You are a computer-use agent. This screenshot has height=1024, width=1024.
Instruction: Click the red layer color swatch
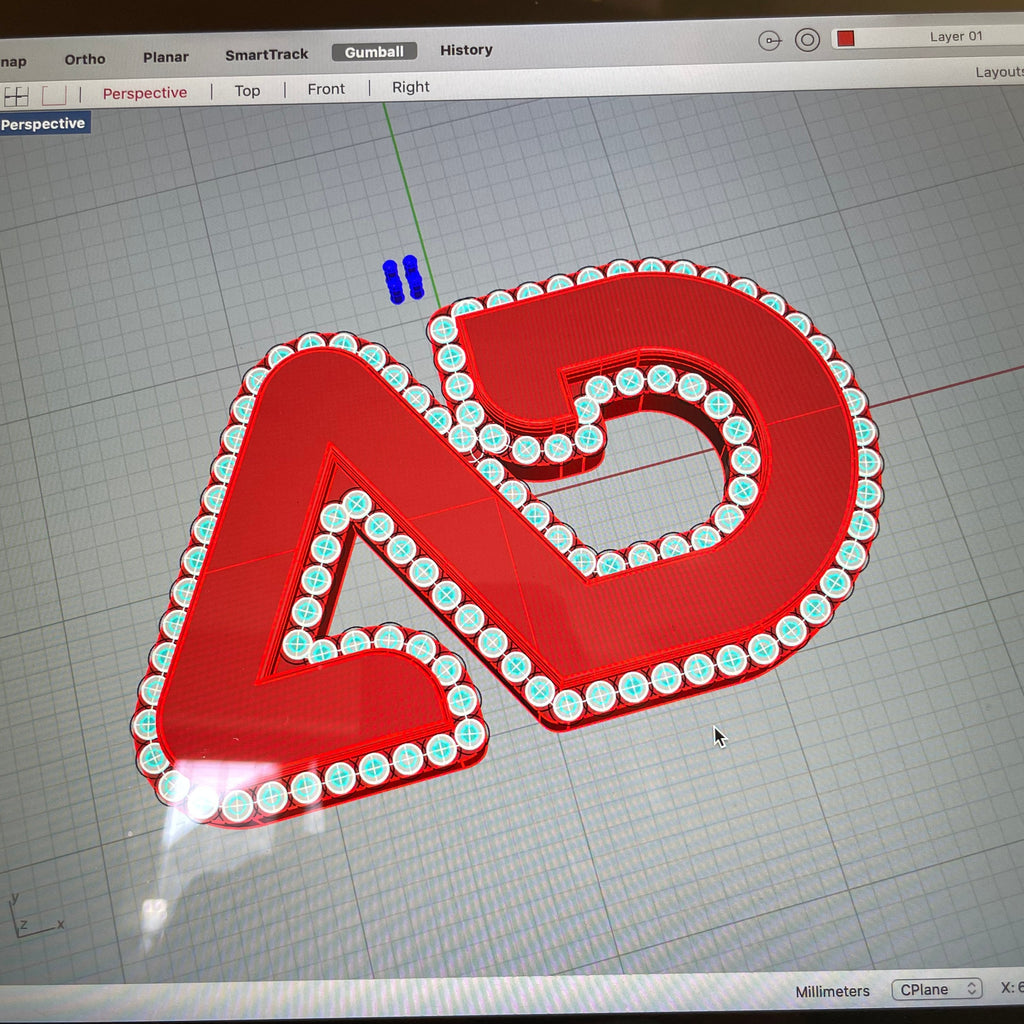tap(846, 39)
